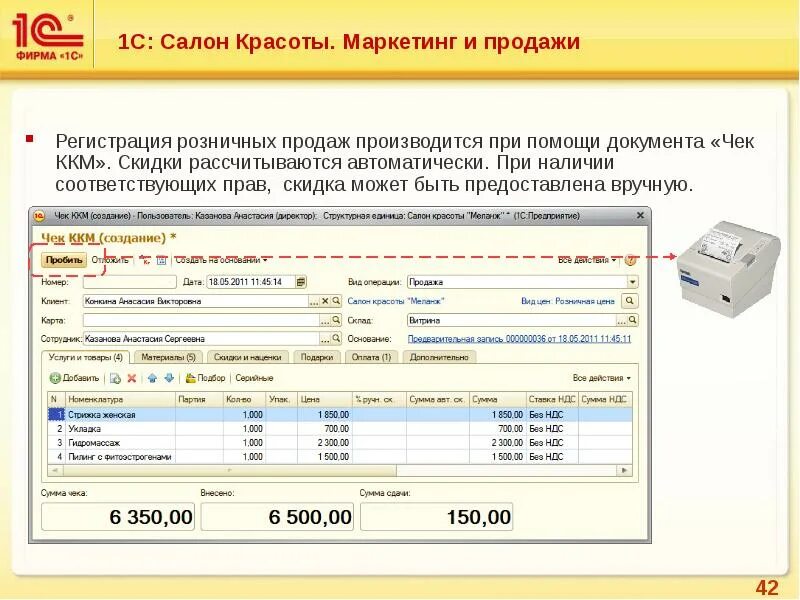
Task: Expand the Вид операции dropdown arrow
Action: click(632, 282)
